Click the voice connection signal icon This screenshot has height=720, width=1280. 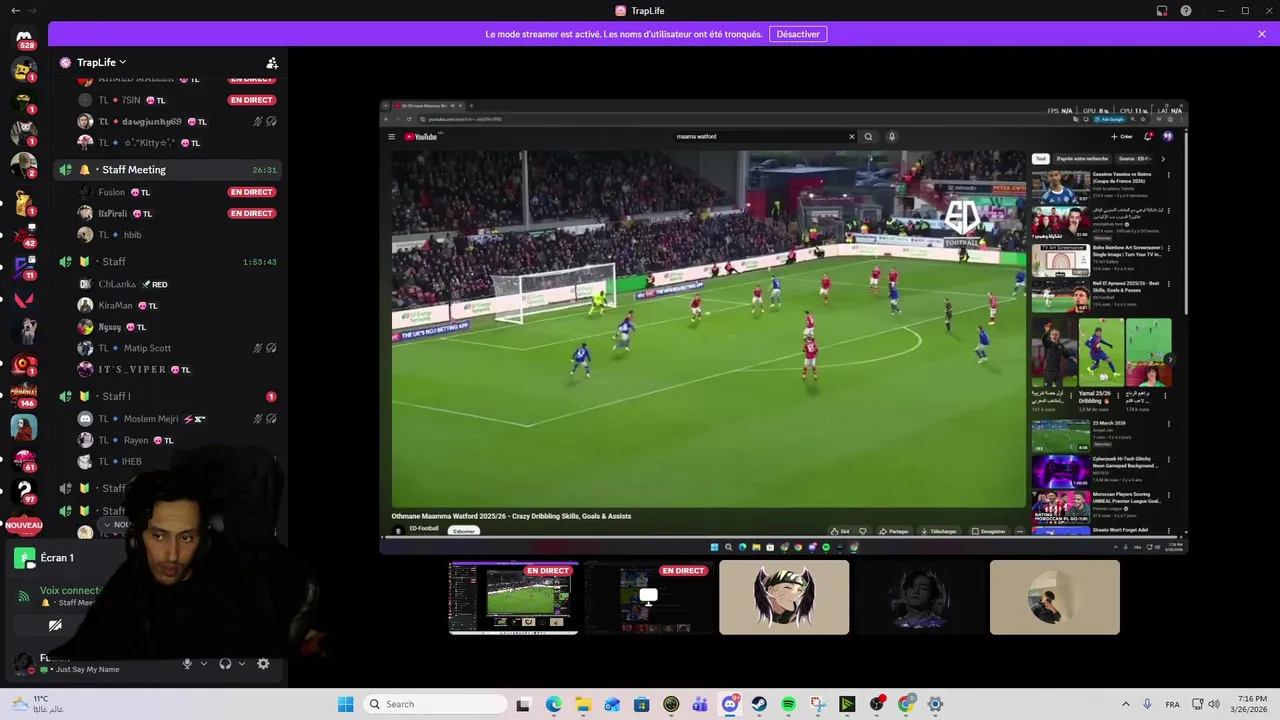pos(24,596)
